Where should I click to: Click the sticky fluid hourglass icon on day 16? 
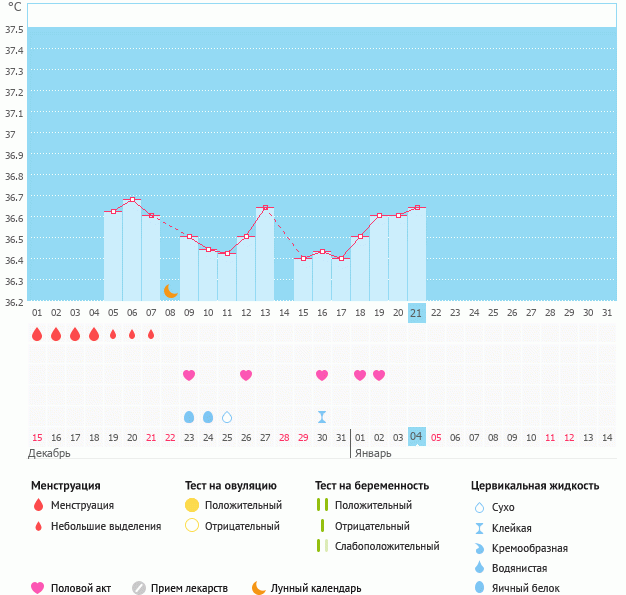coord(322,417)
